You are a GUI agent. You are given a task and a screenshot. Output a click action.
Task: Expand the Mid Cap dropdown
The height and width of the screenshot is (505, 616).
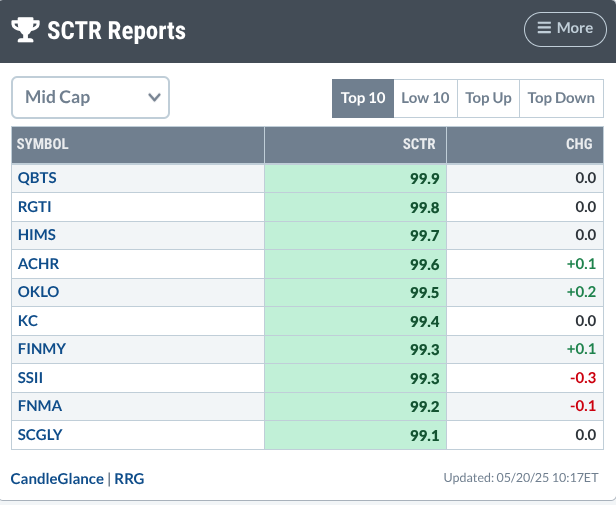pos(90,97)
